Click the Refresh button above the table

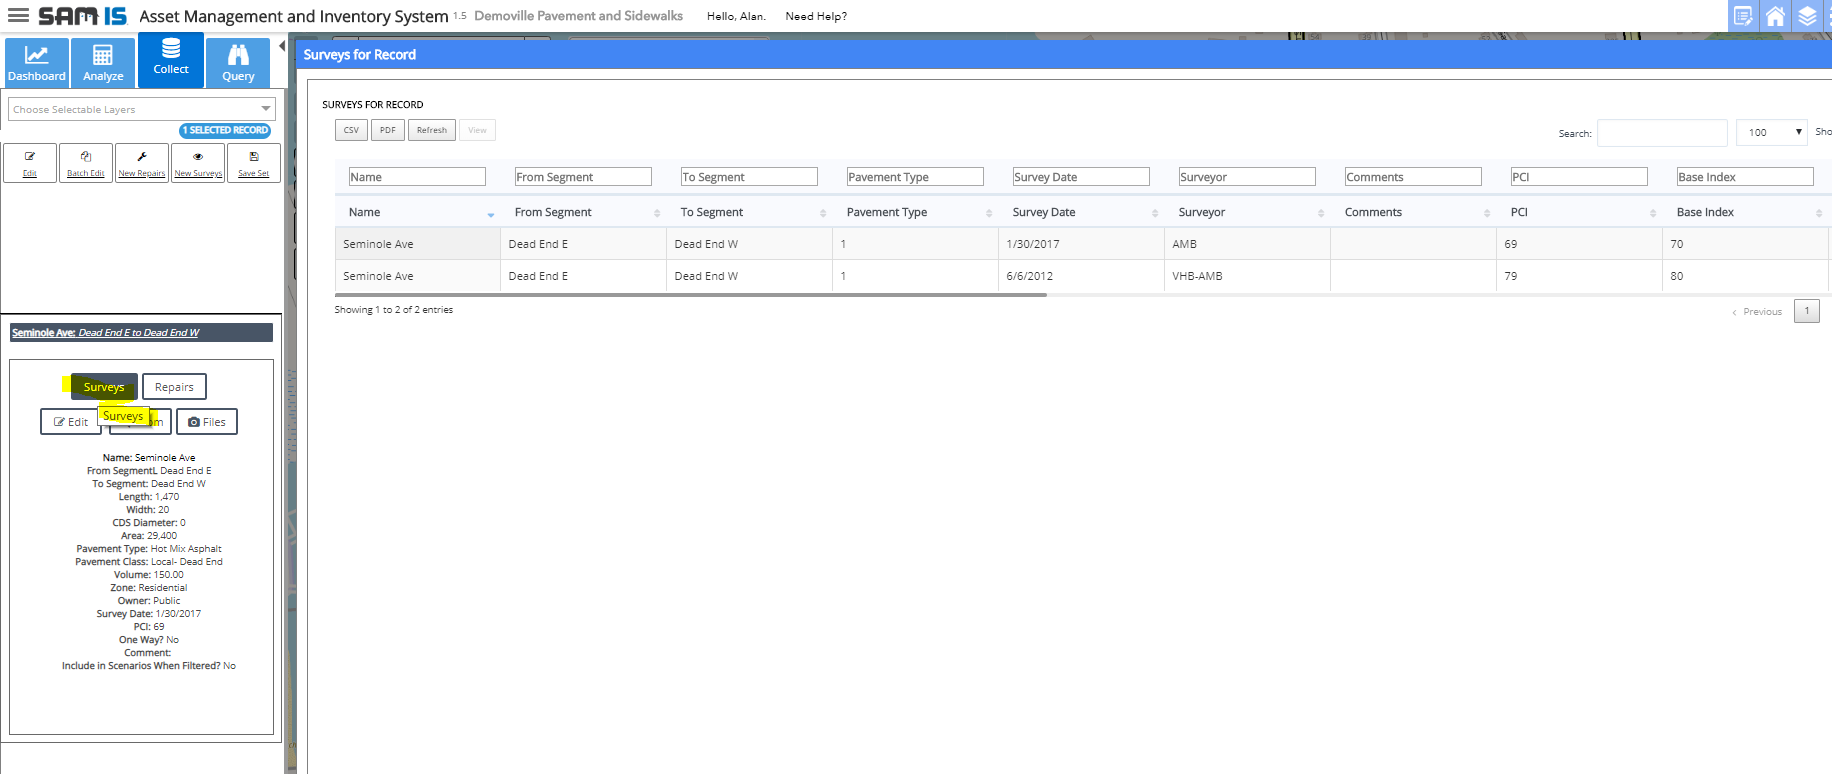432,130
